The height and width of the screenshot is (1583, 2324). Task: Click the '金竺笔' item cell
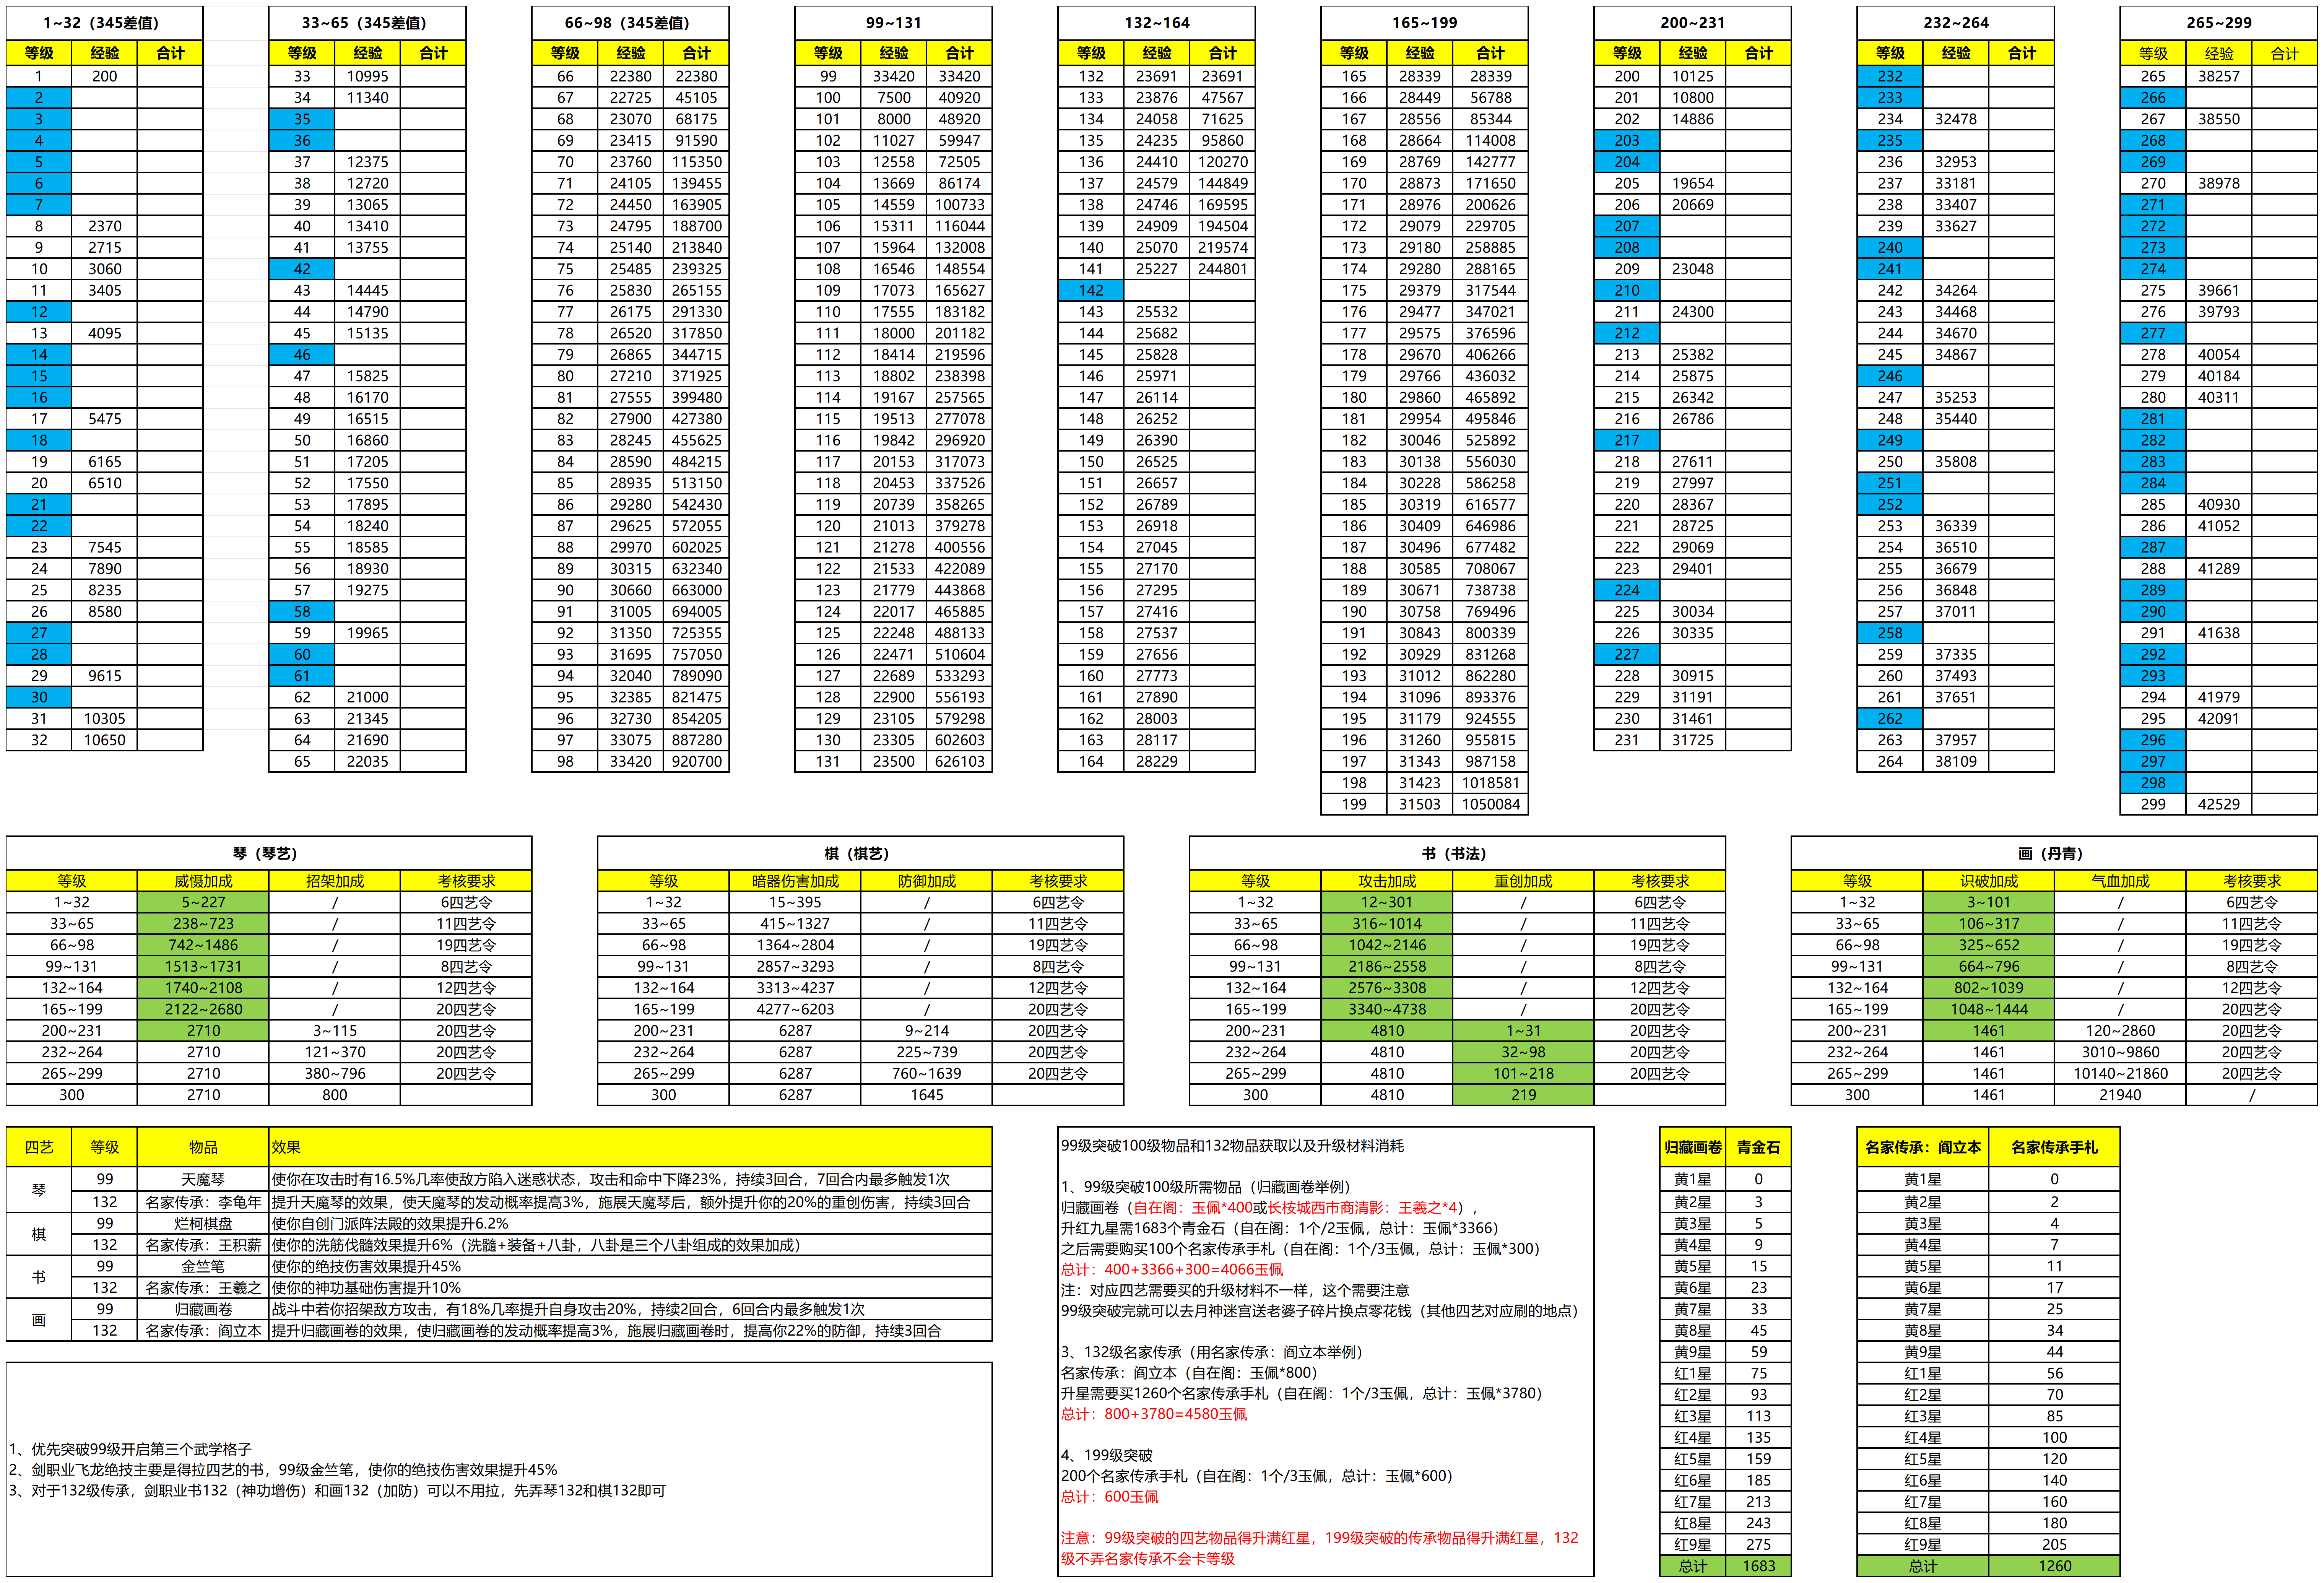tap(203, 1266)
